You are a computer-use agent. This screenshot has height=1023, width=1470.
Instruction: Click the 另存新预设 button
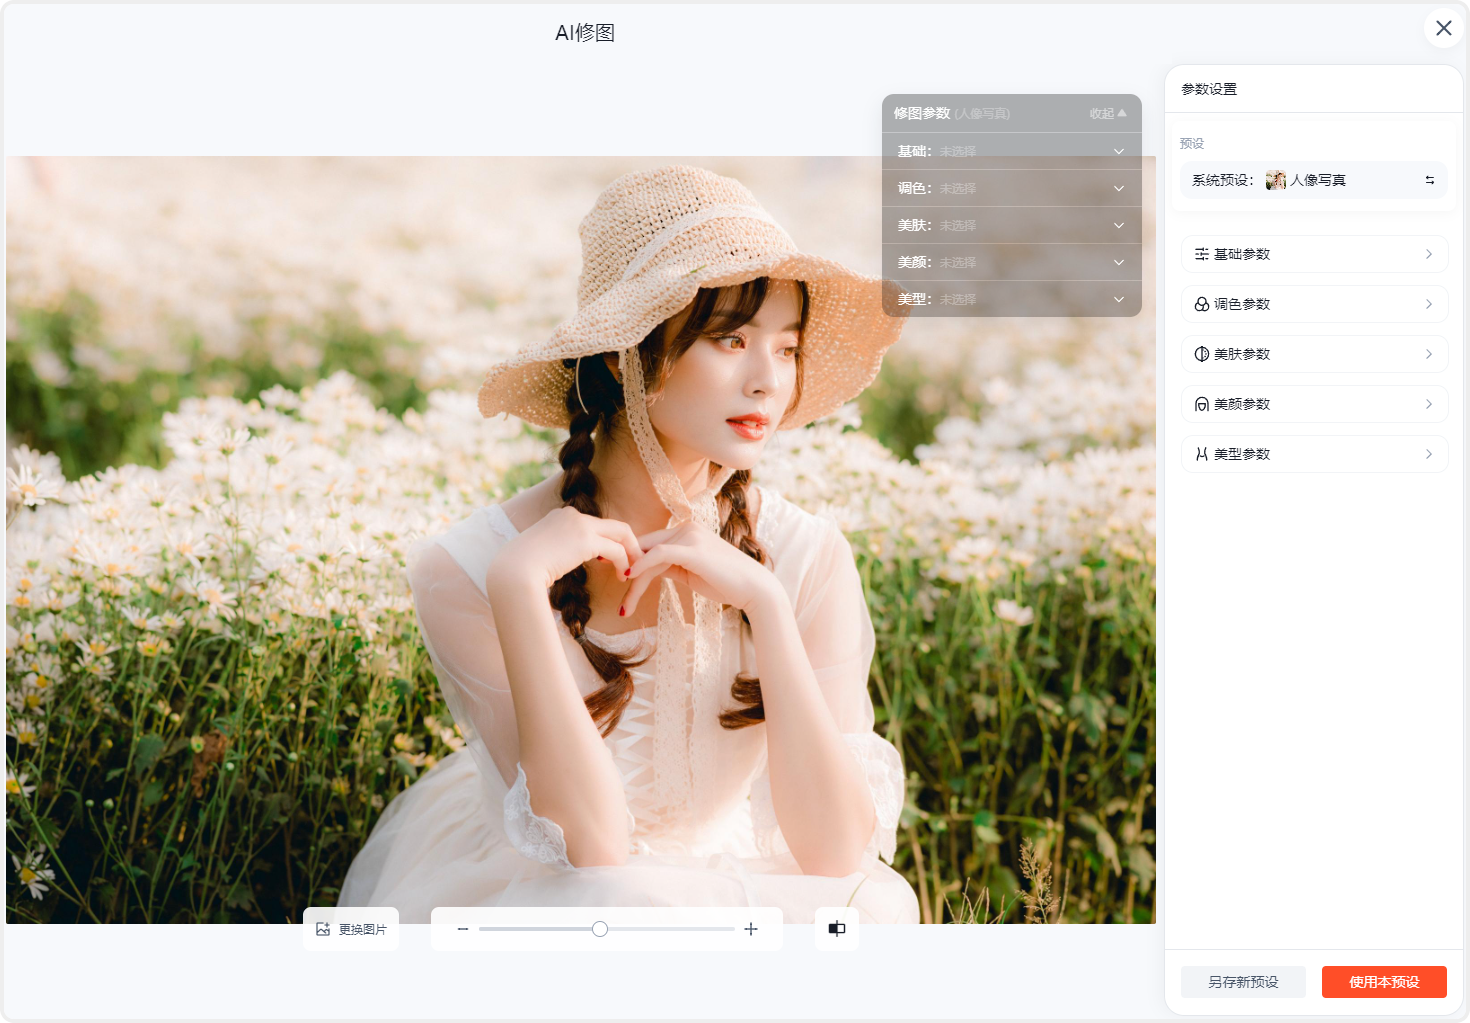[x=1243, y=982]
